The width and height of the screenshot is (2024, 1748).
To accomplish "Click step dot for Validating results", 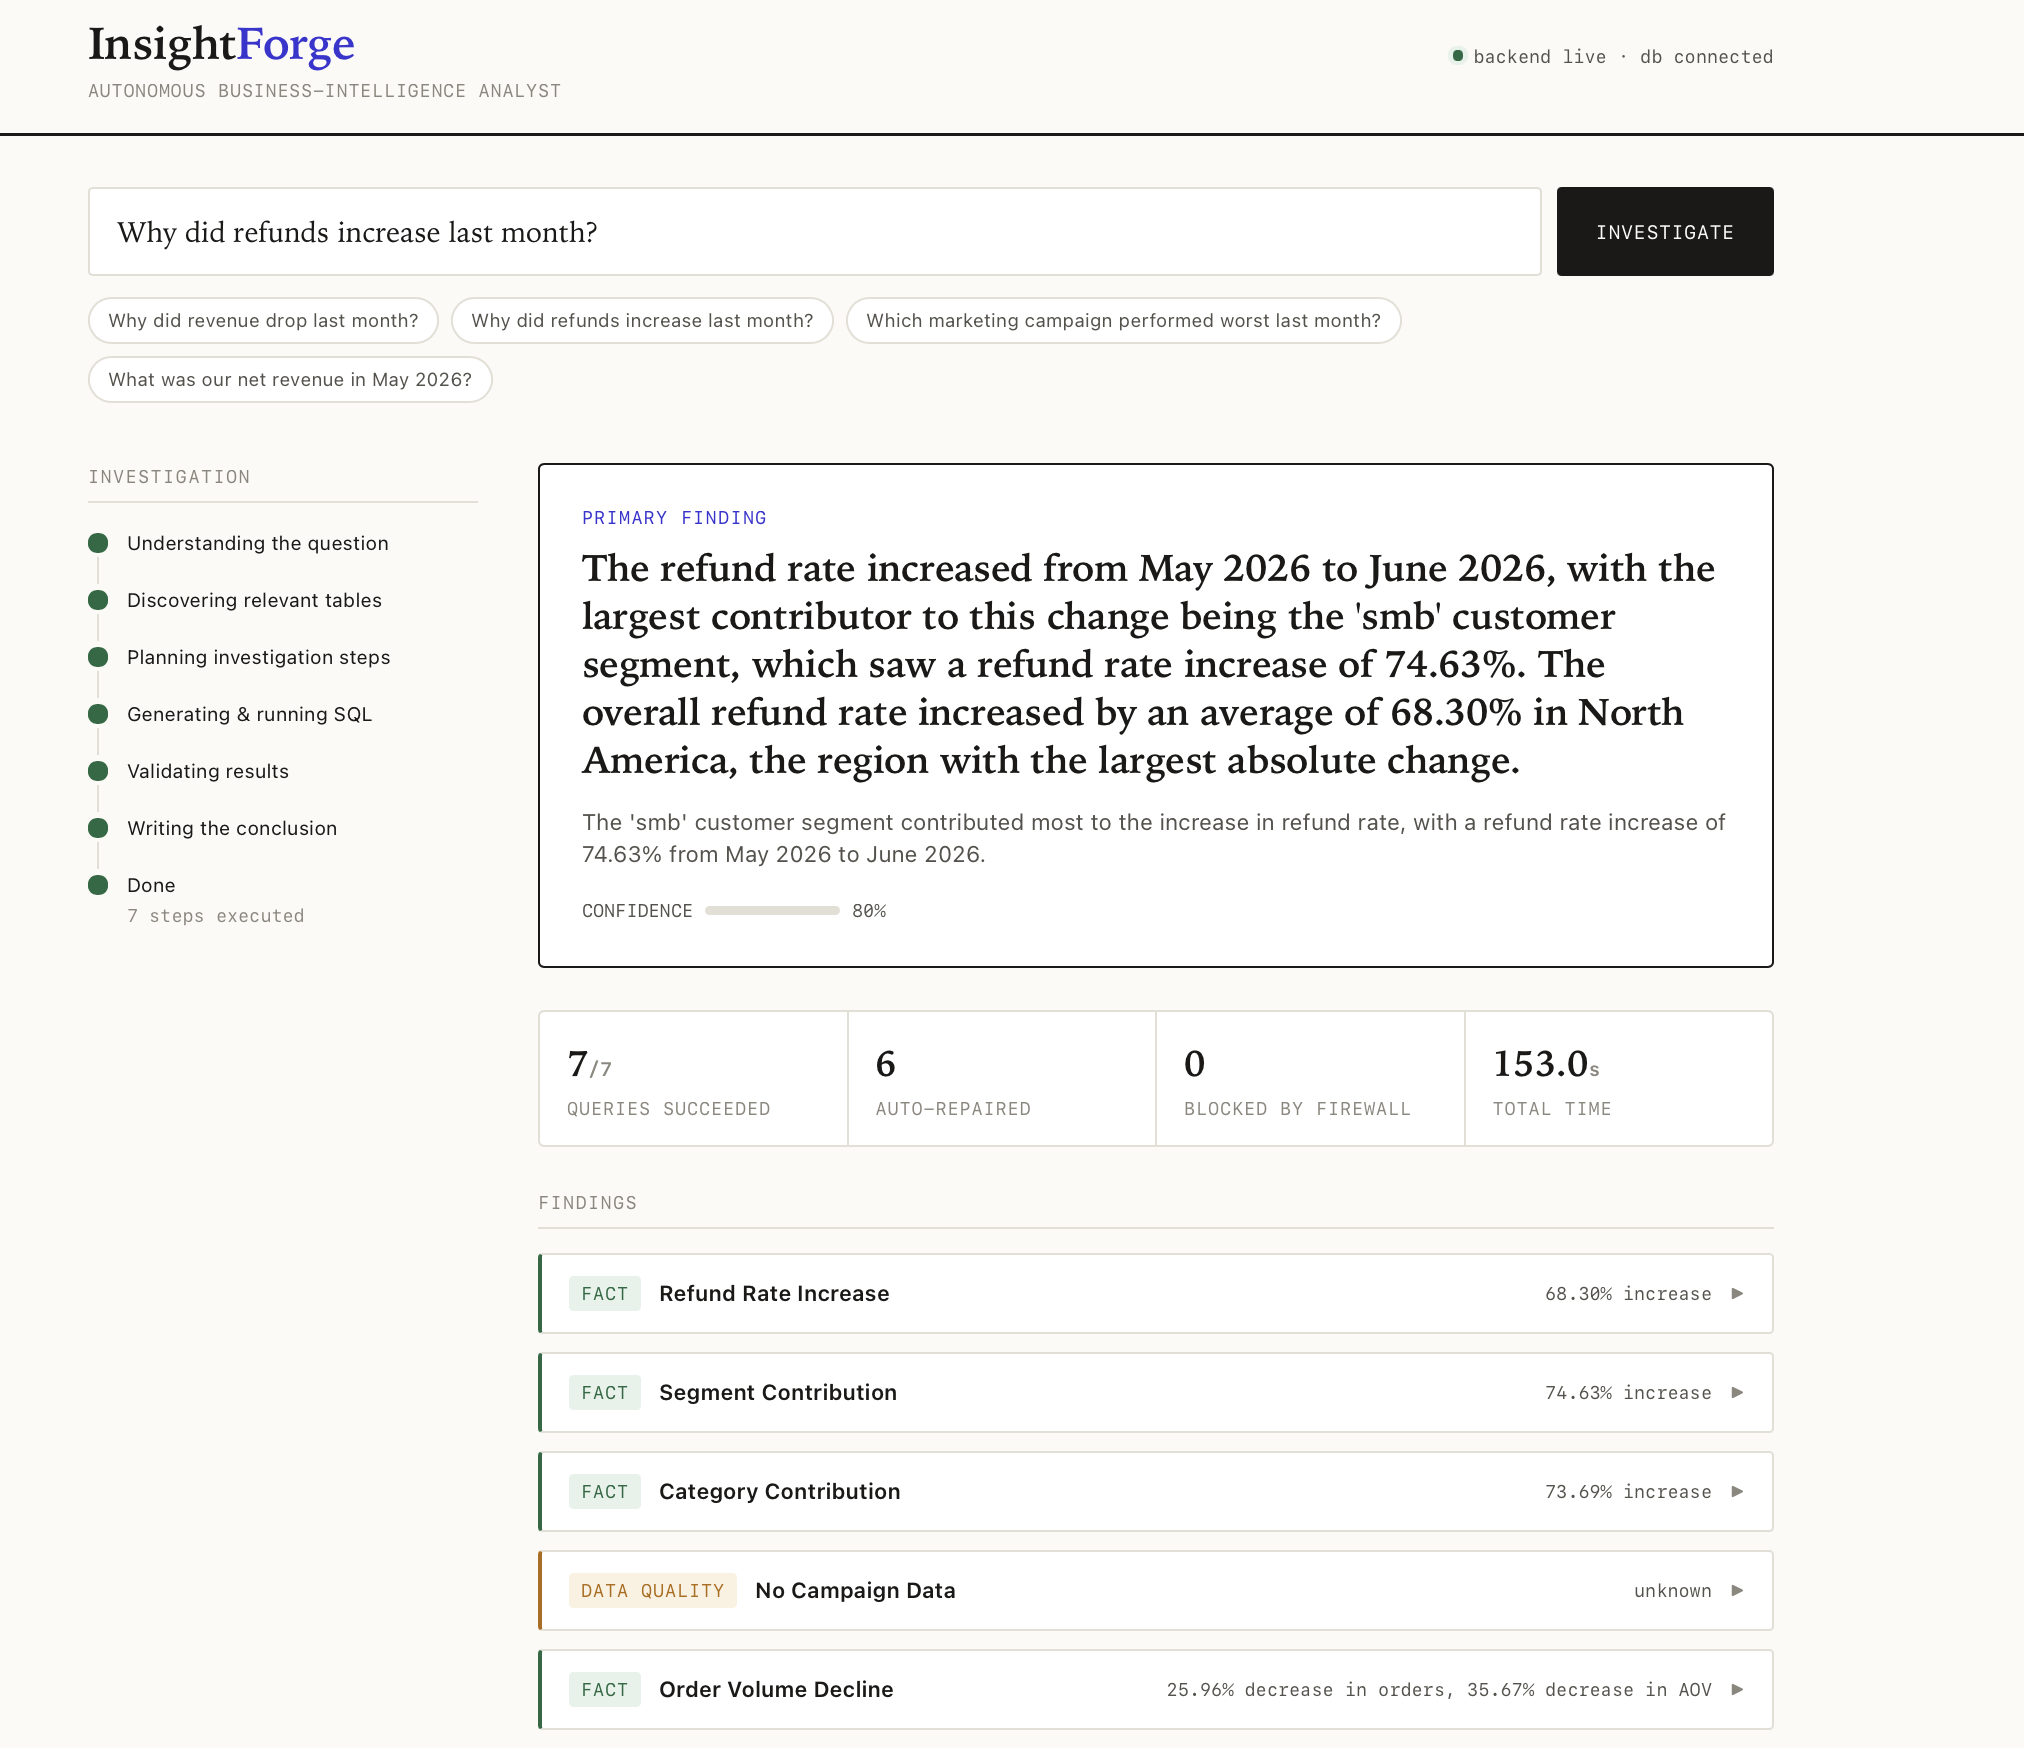I will pos(98,771).
